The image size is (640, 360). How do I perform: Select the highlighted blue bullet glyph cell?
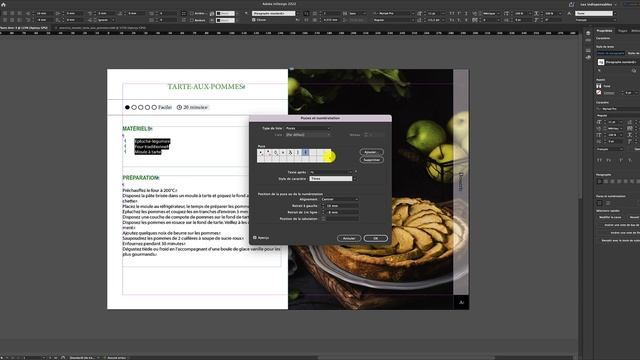coord(305,152)
